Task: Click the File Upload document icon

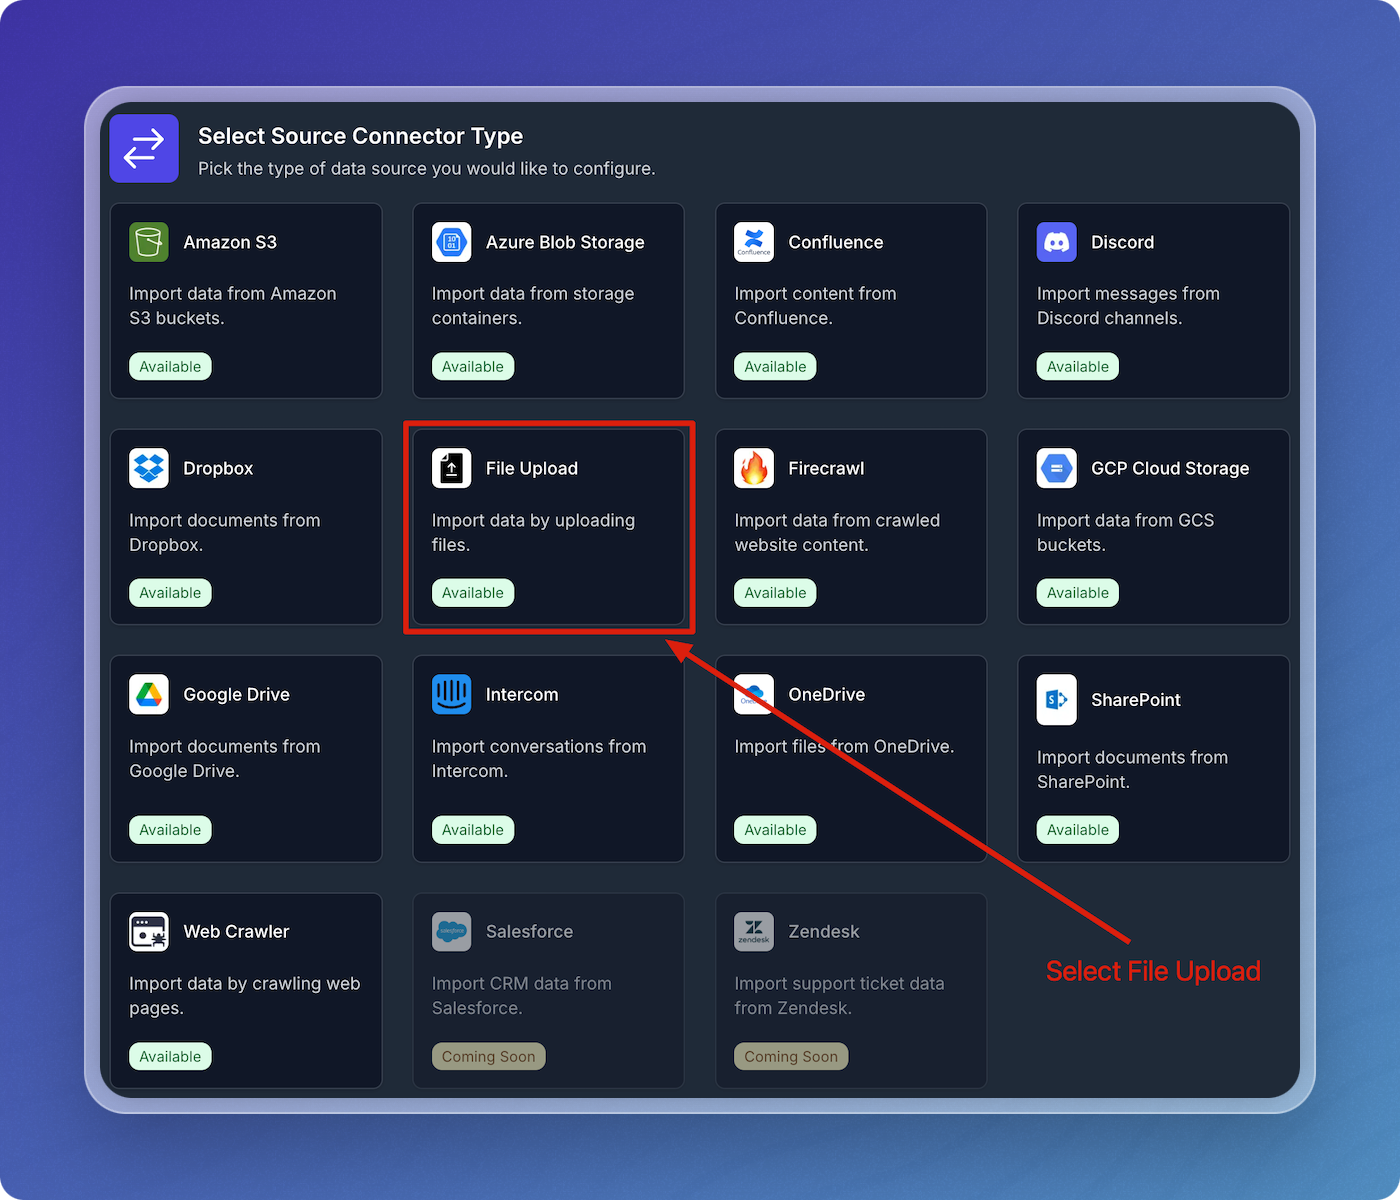Action: coord(451,468)
